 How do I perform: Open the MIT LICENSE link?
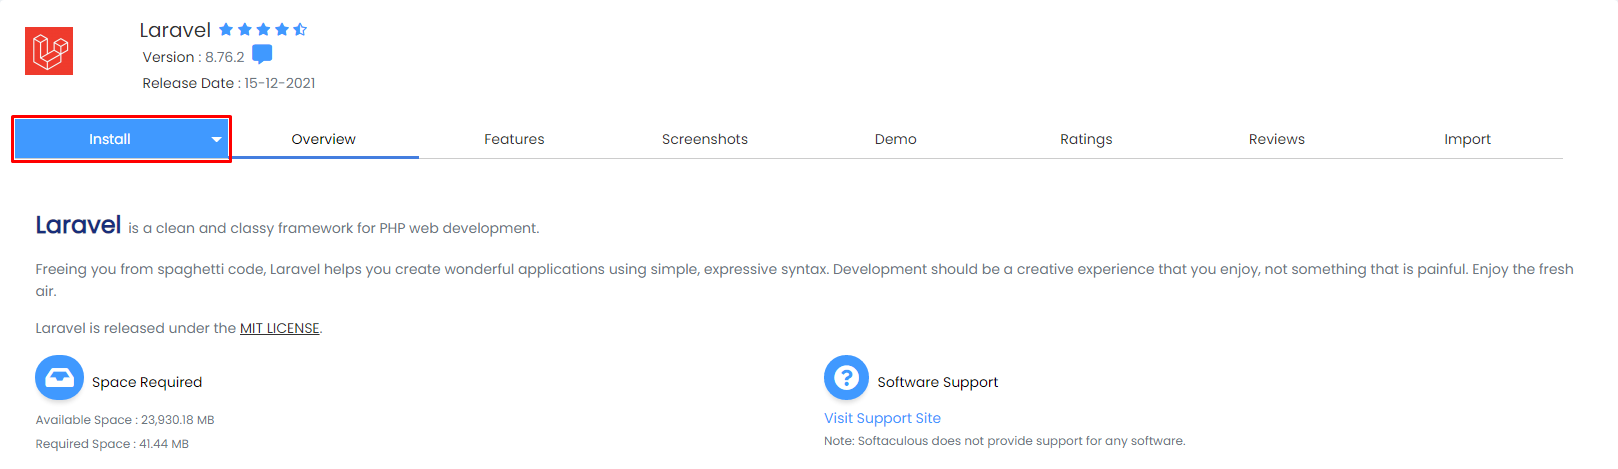(280, 328)
